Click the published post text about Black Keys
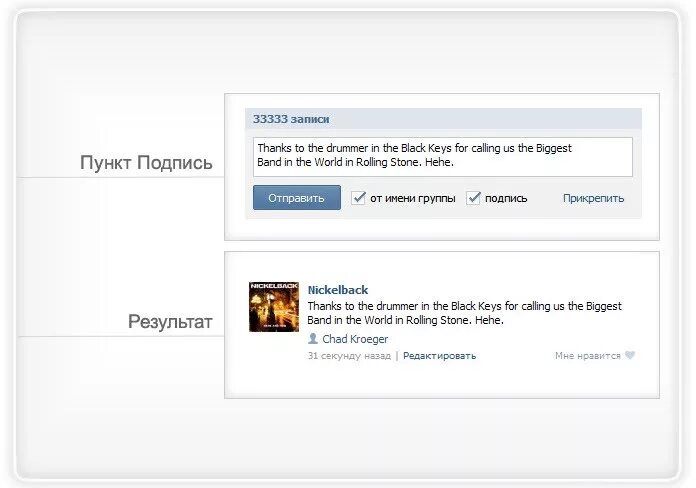The image size is (696, 488). pos(464,313)
